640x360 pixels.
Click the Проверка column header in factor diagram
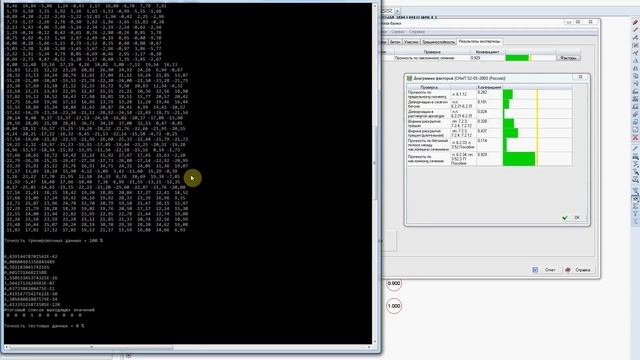point(429,87)
